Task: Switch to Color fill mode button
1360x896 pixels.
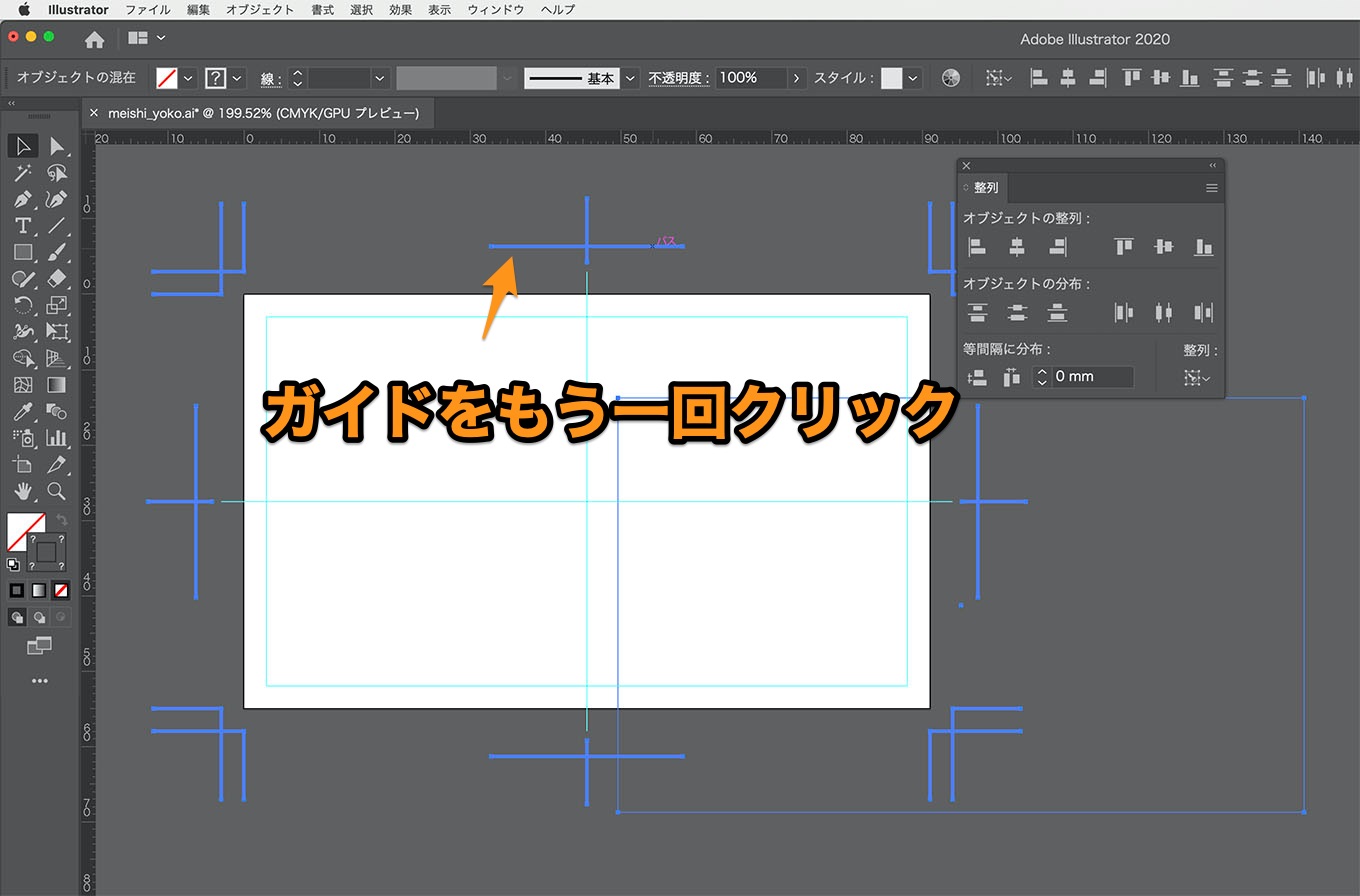Action: [16, 591]
